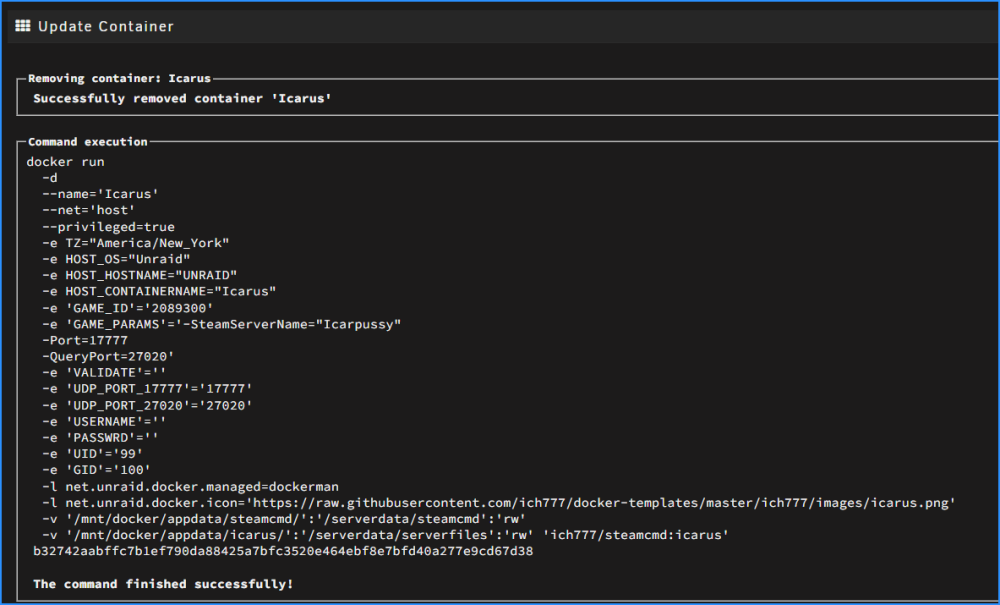
Task: Click the --name='Icarus' line
Action: point(100,194)
